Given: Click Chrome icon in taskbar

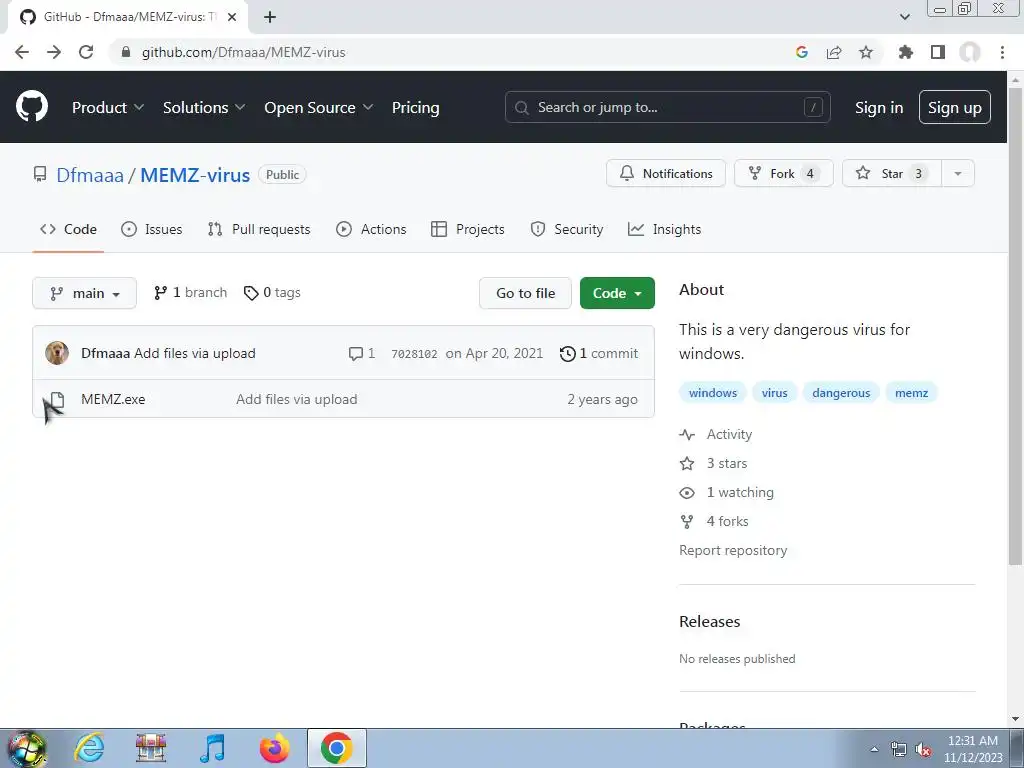Looking at the screenshot, I should (x=336, y=748).
